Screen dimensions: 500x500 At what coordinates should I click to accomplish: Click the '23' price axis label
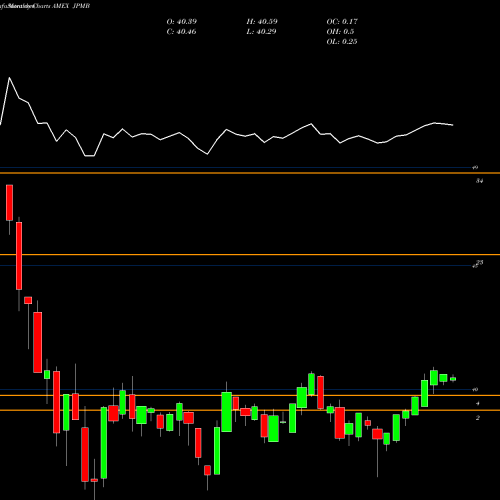coord(479,263)
